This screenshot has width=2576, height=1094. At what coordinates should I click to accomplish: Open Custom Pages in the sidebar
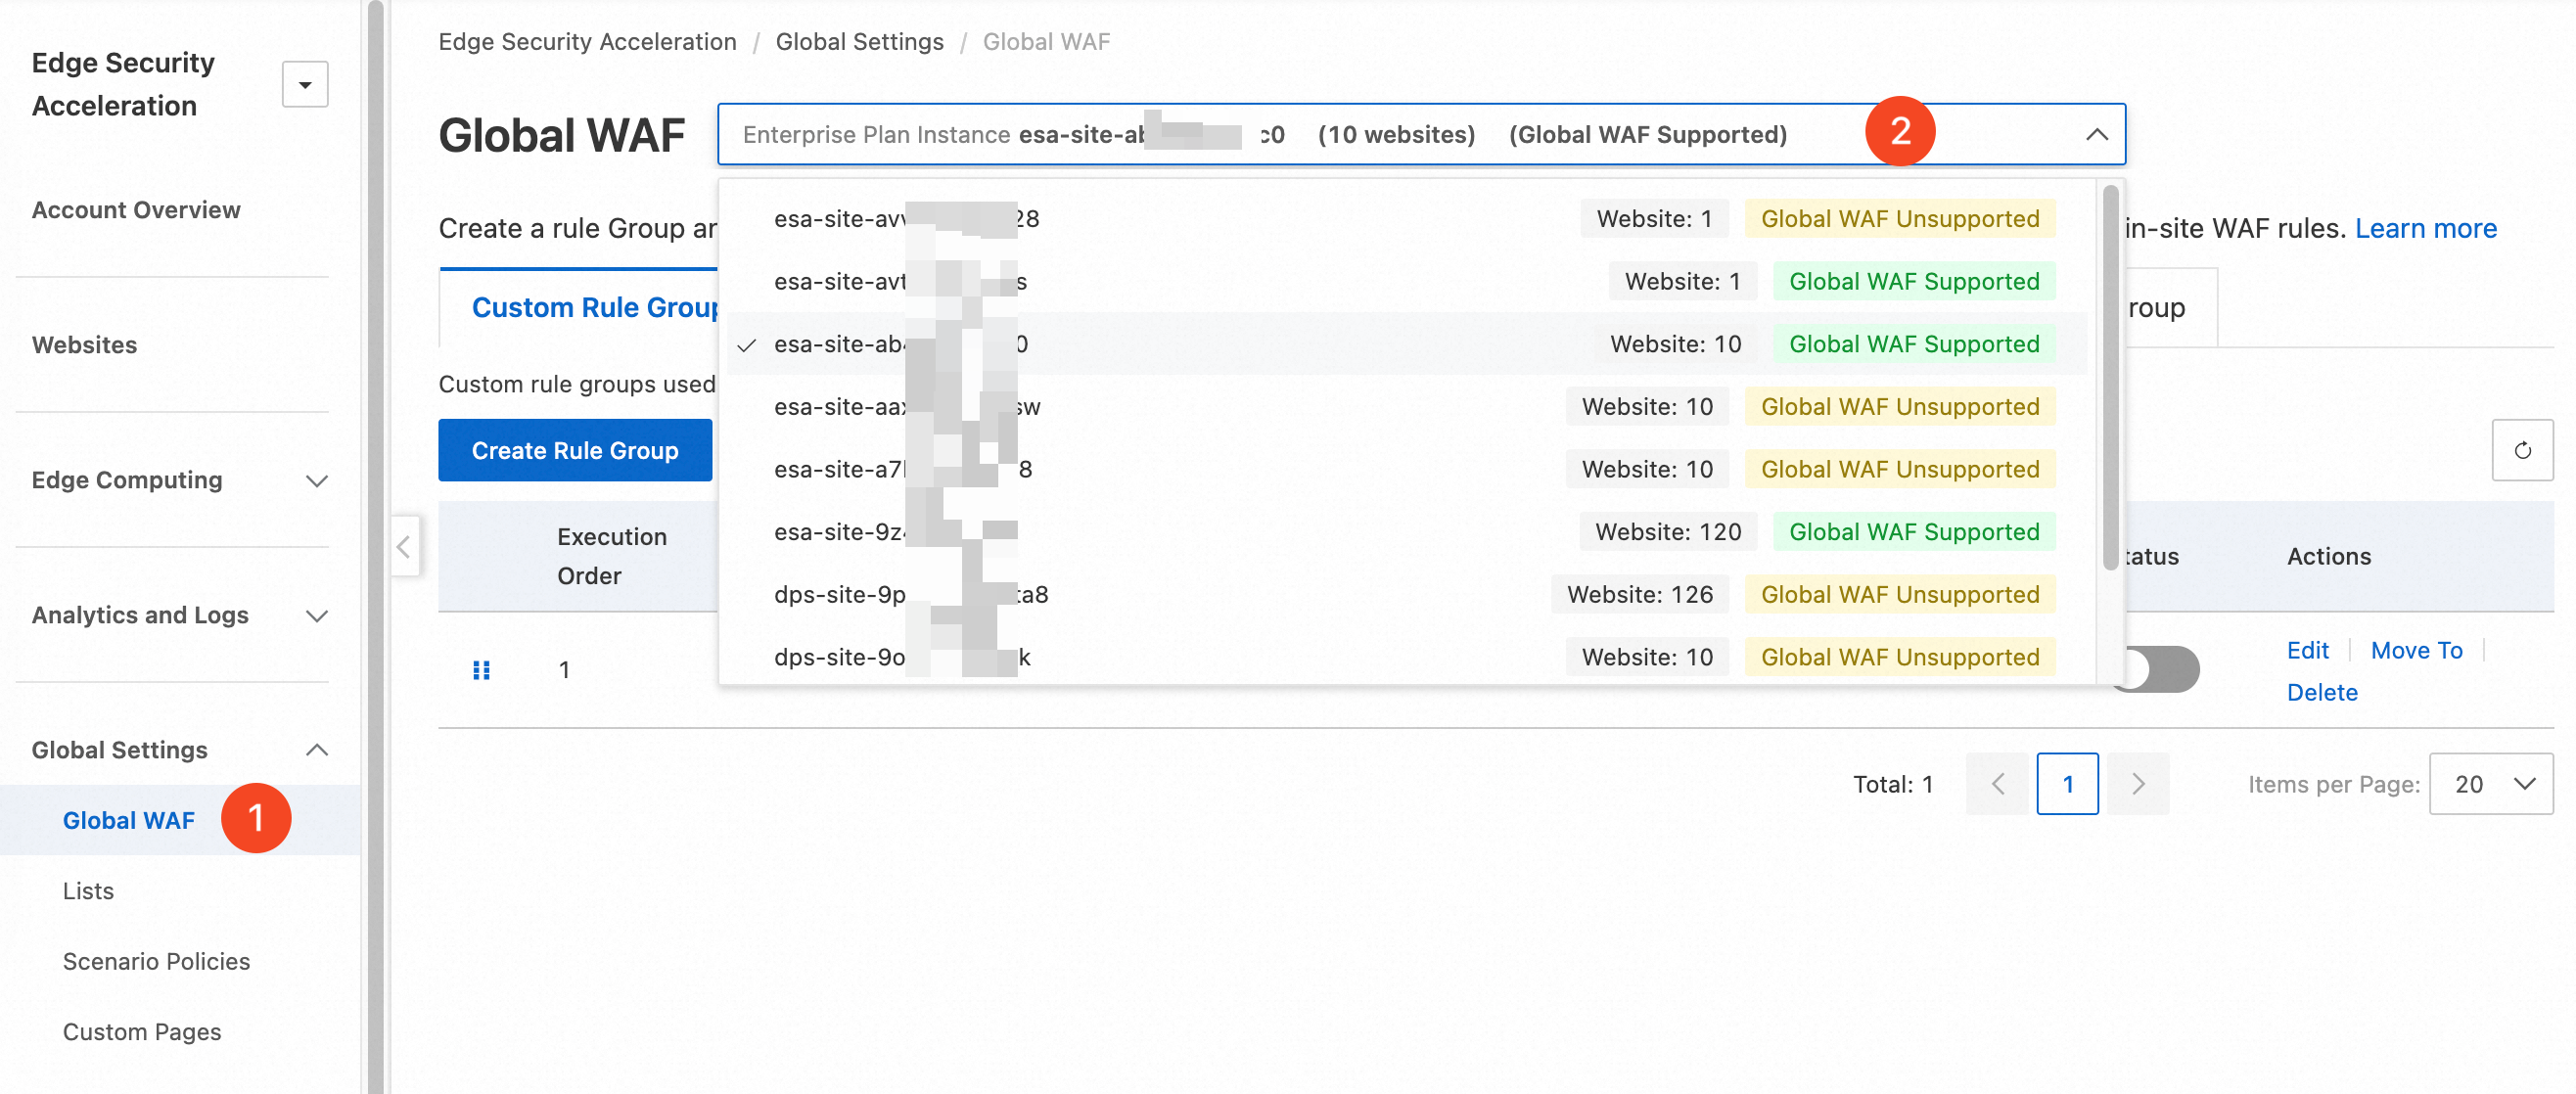pyautogui.click(x=142, y=1032)
